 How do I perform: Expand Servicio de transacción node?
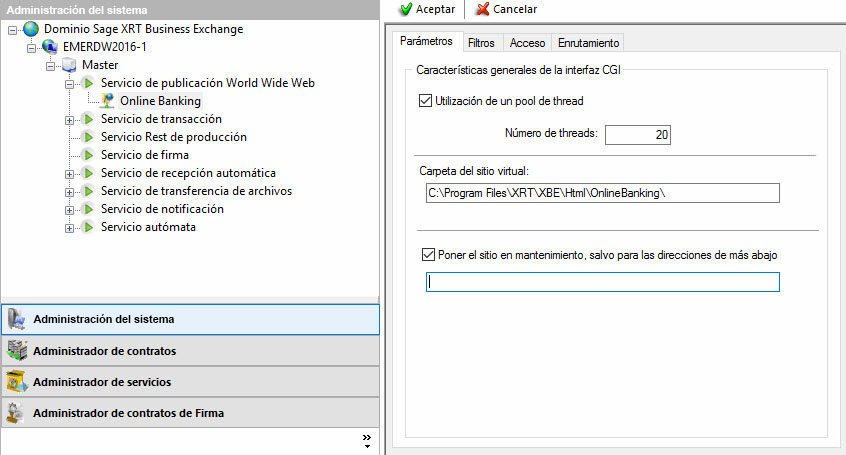(70, 119)
